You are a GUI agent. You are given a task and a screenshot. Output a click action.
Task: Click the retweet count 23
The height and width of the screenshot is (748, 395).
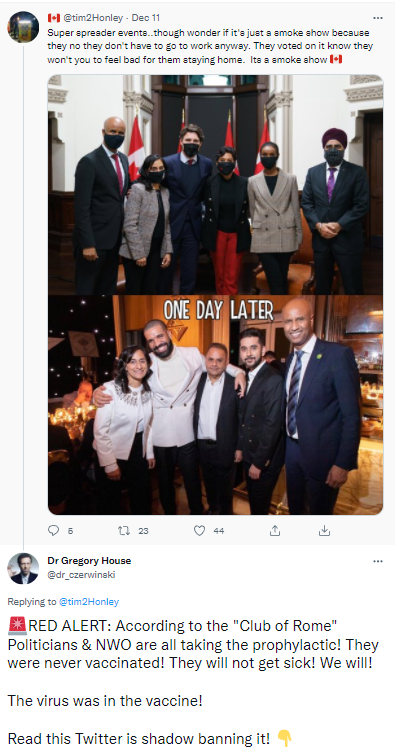pos(143,530)
